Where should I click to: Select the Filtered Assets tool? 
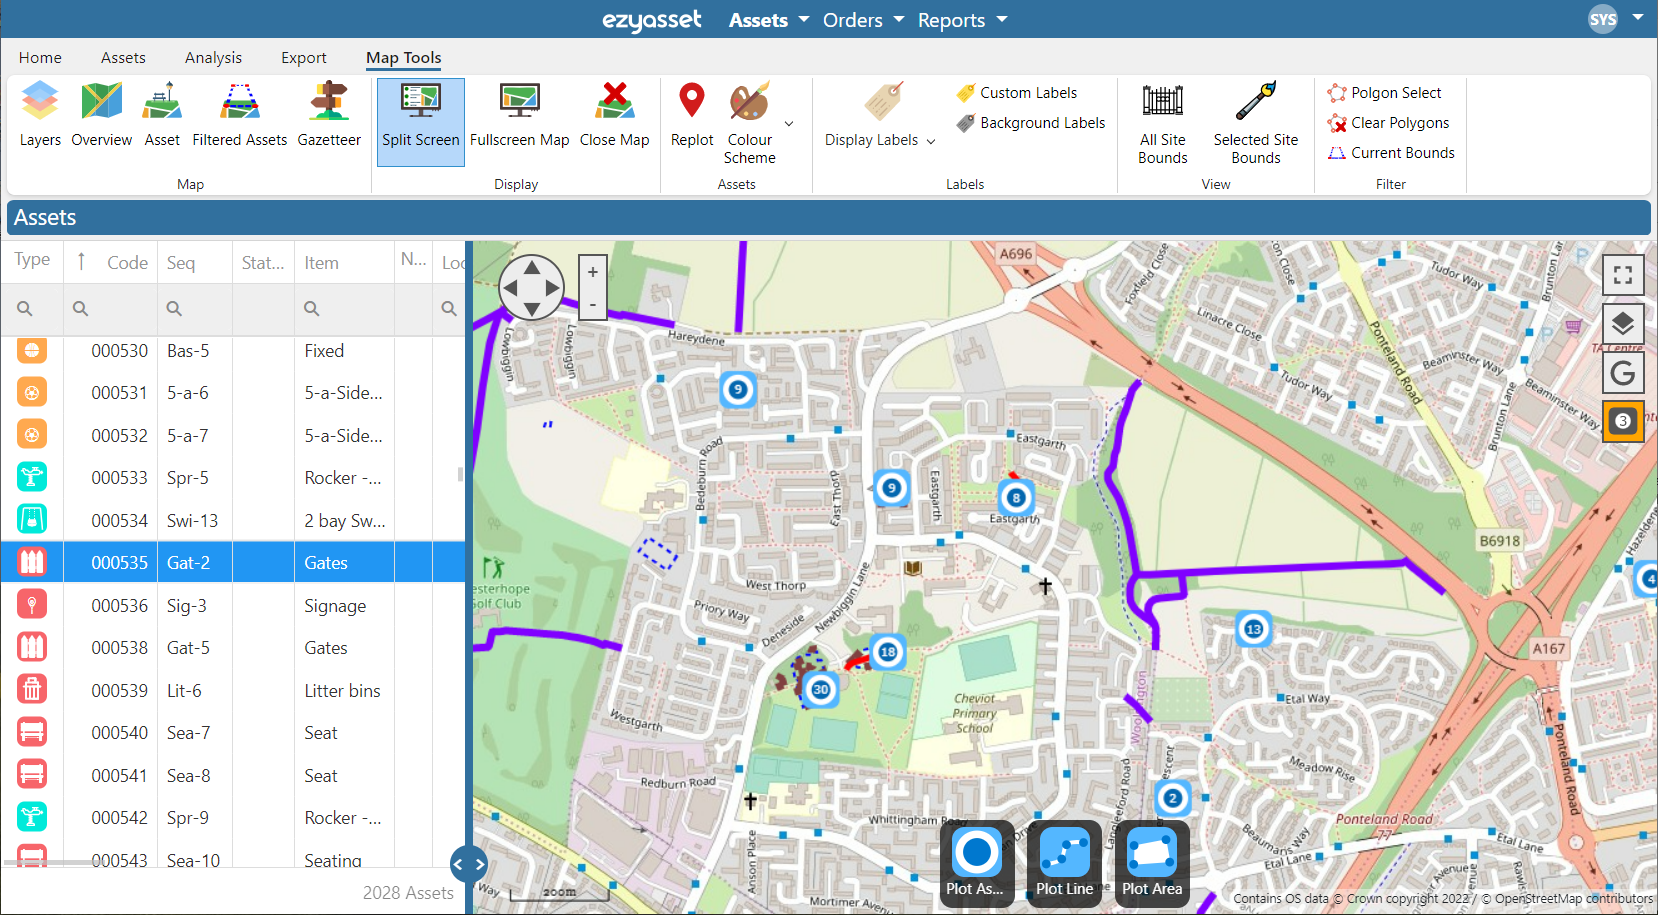(x=239, y=113)
